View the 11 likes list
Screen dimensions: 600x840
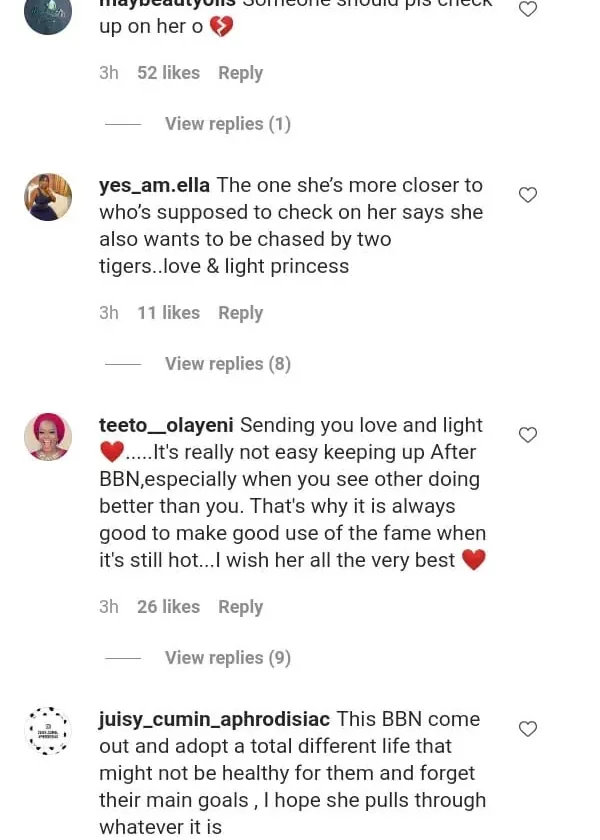[168, 313]
